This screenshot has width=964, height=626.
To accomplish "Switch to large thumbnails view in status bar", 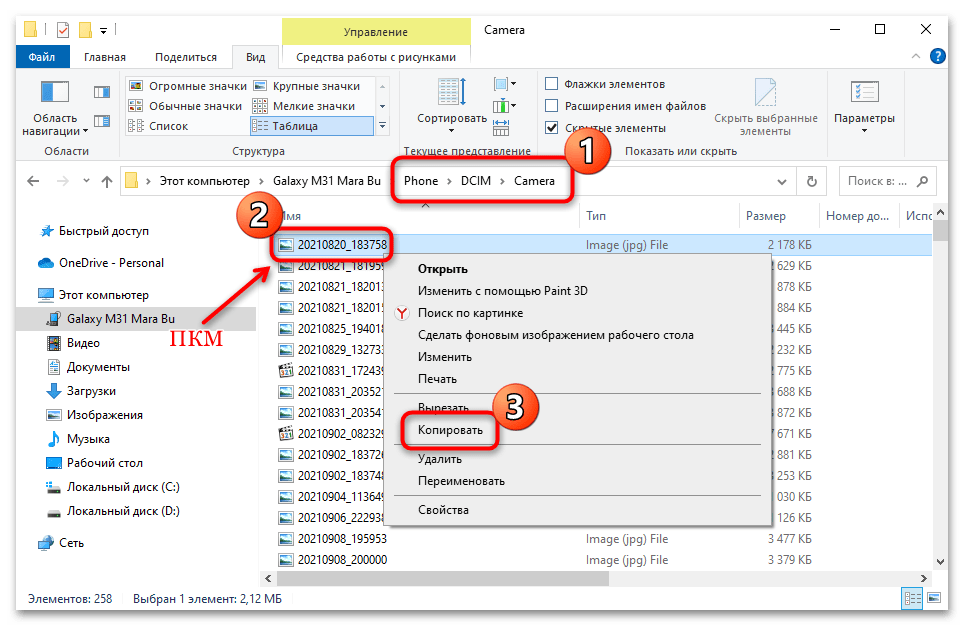I will pos(934,598).
